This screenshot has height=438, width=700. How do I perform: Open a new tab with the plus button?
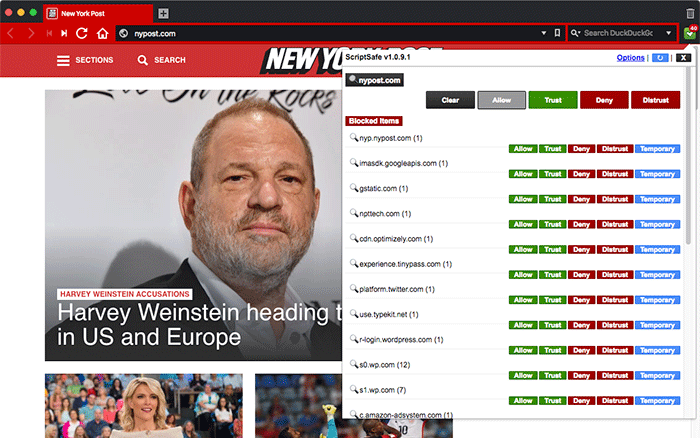pyautogui.click(x=164, y=13)
